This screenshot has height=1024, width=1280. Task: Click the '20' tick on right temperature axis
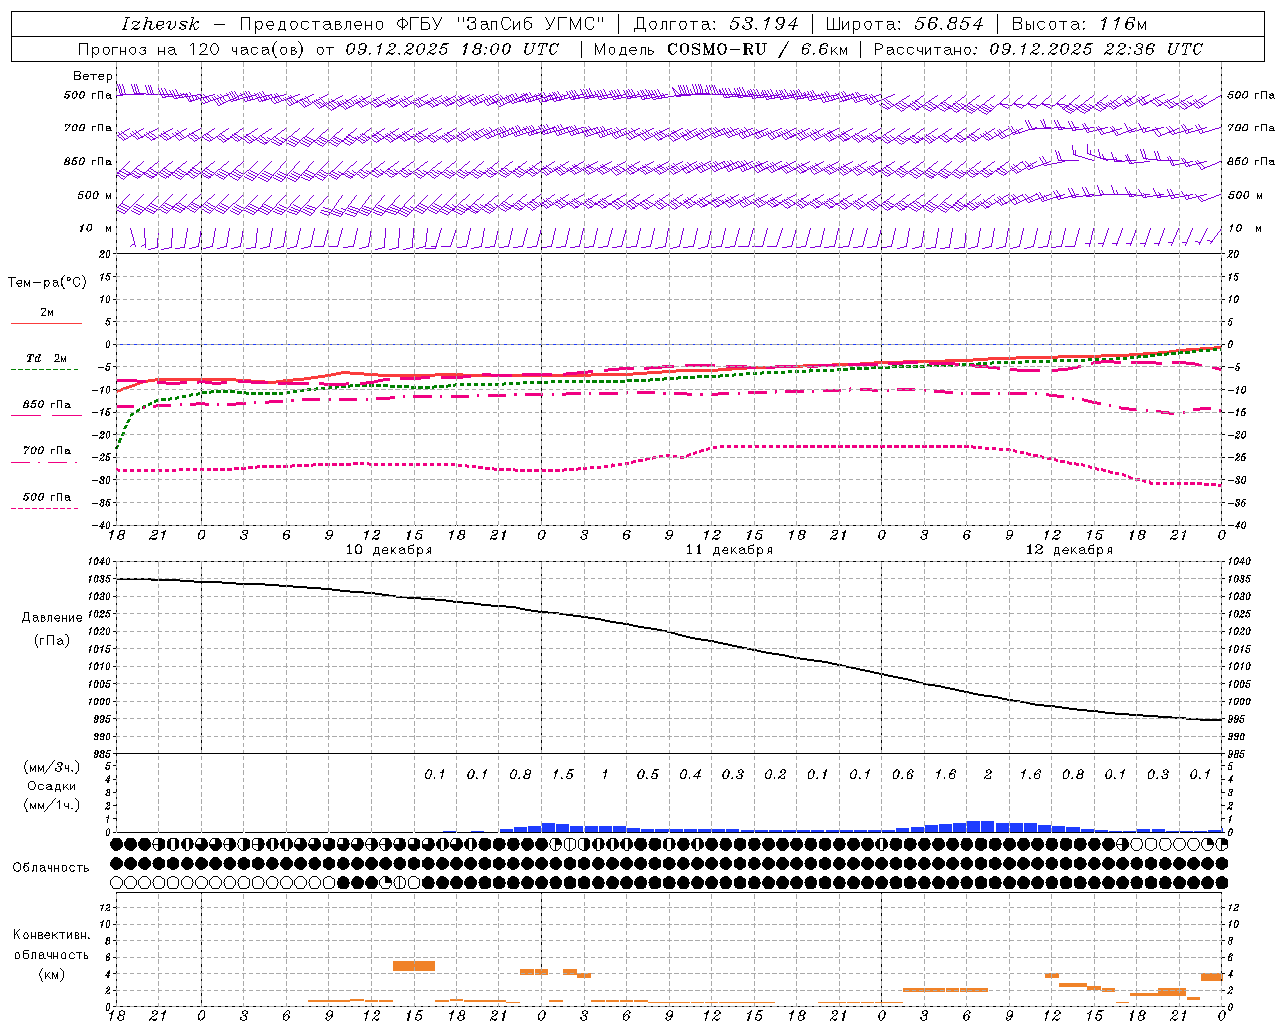coord(1233,254)
